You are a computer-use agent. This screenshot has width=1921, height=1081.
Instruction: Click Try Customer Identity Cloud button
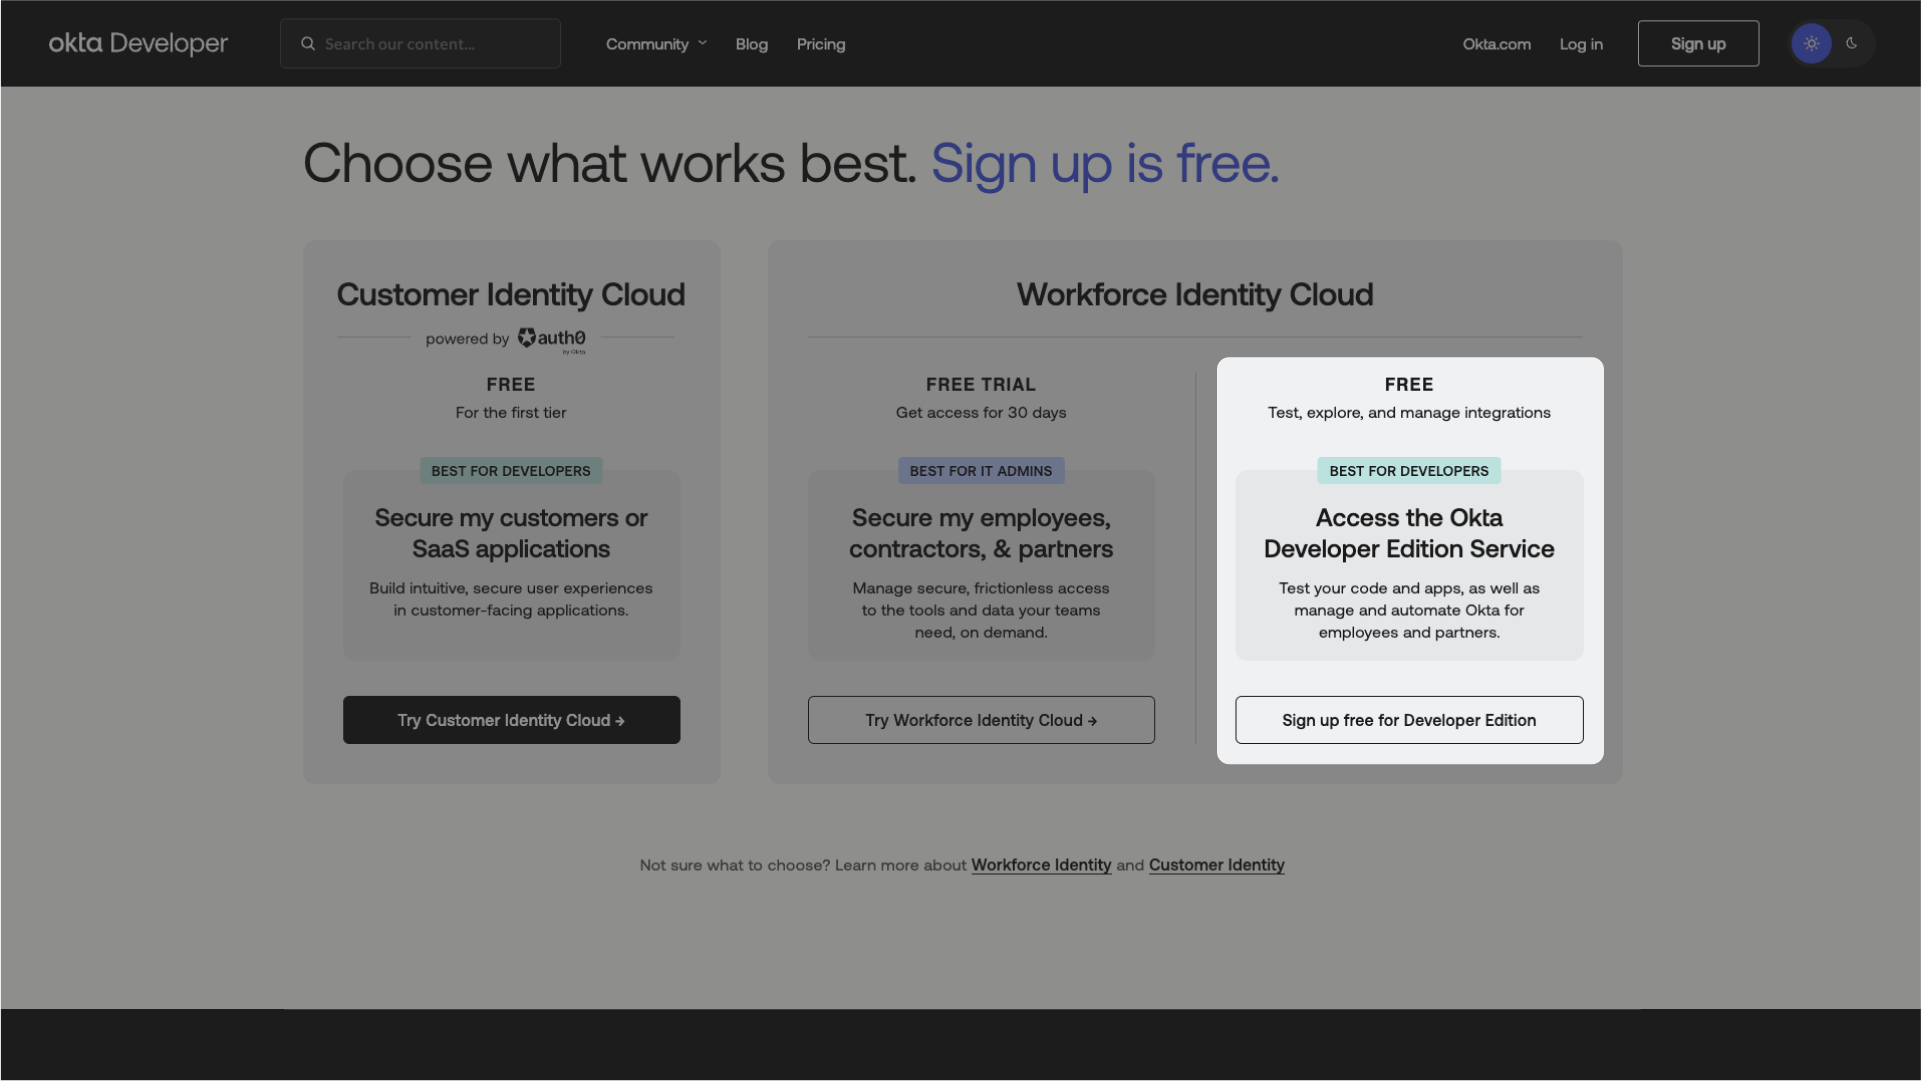click(x=511, y=719)
